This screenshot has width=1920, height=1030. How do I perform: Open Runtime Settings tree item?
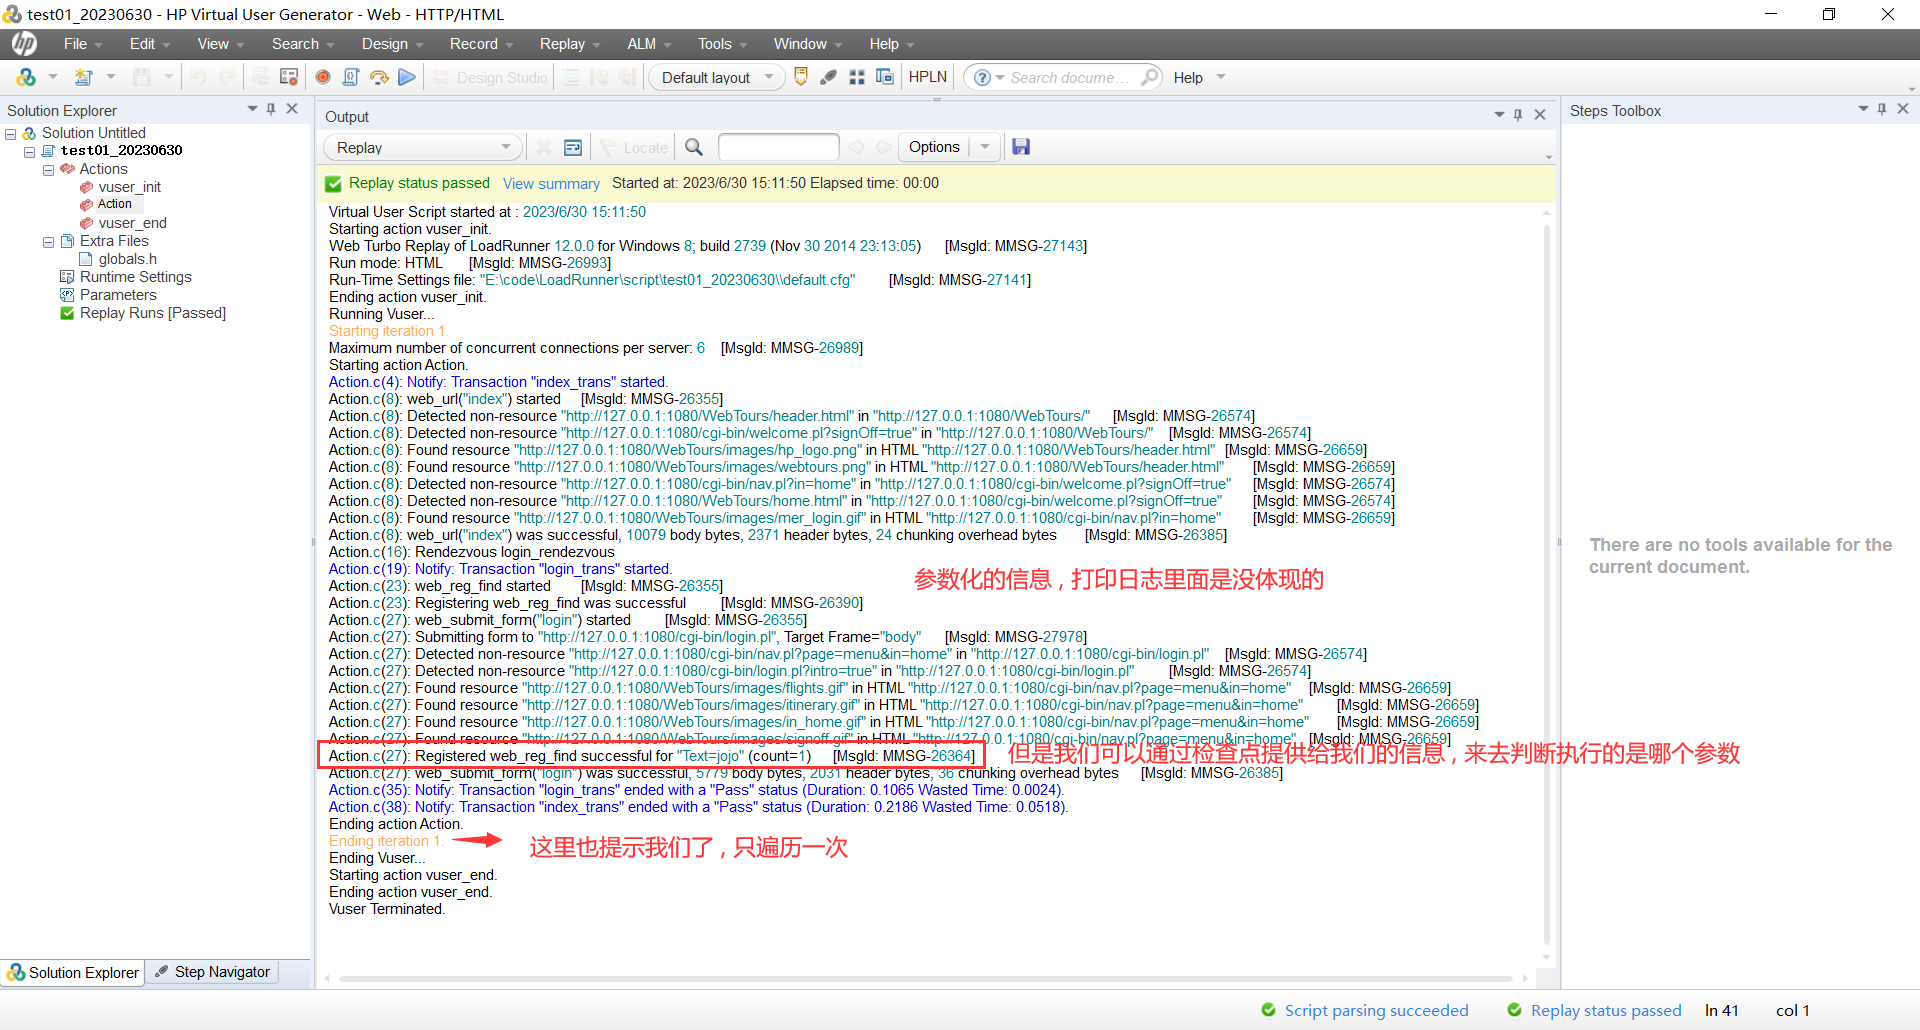click(x=135, y=277)
